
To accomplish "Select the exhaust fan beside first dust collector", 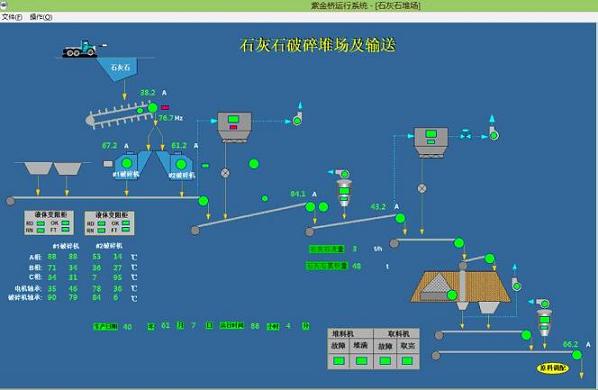I will (297, 119).
